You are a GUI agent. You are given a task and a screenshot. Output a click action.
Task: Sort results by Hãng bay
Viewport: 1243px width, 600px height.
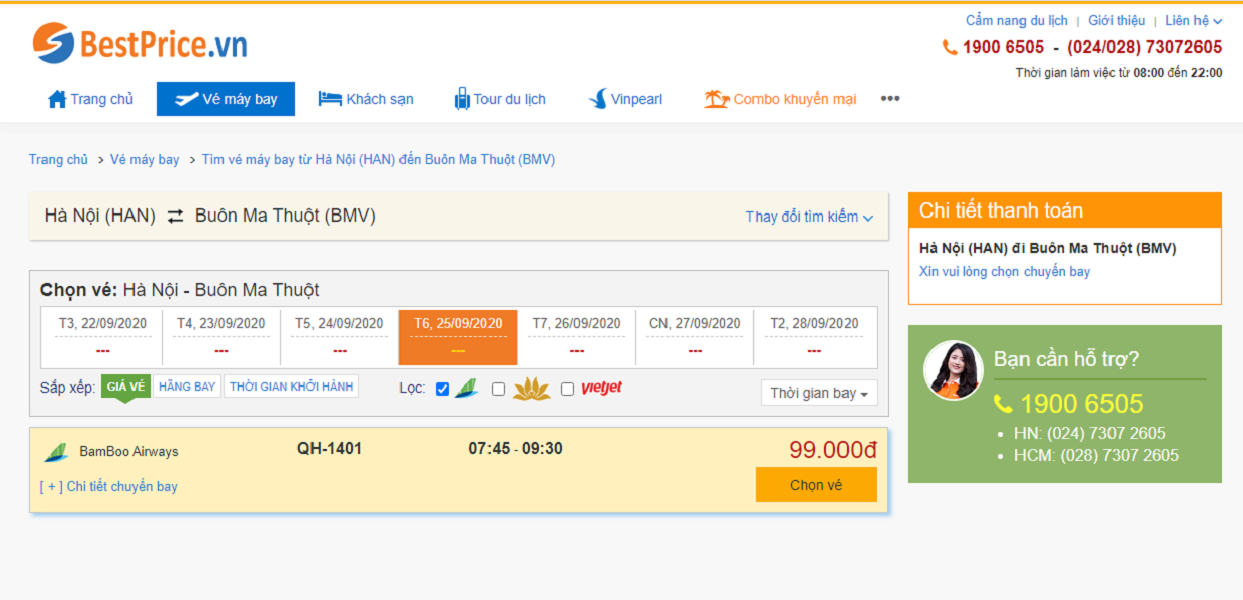(x=187, y=387)
